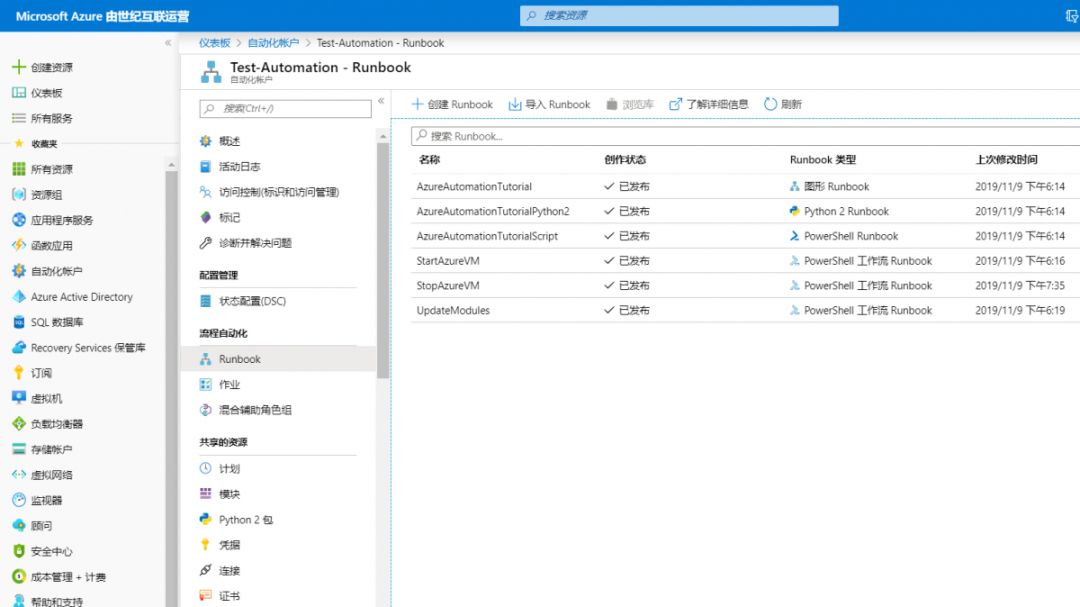
Task: Open Storage accounts icon
Action: point(19,449)
